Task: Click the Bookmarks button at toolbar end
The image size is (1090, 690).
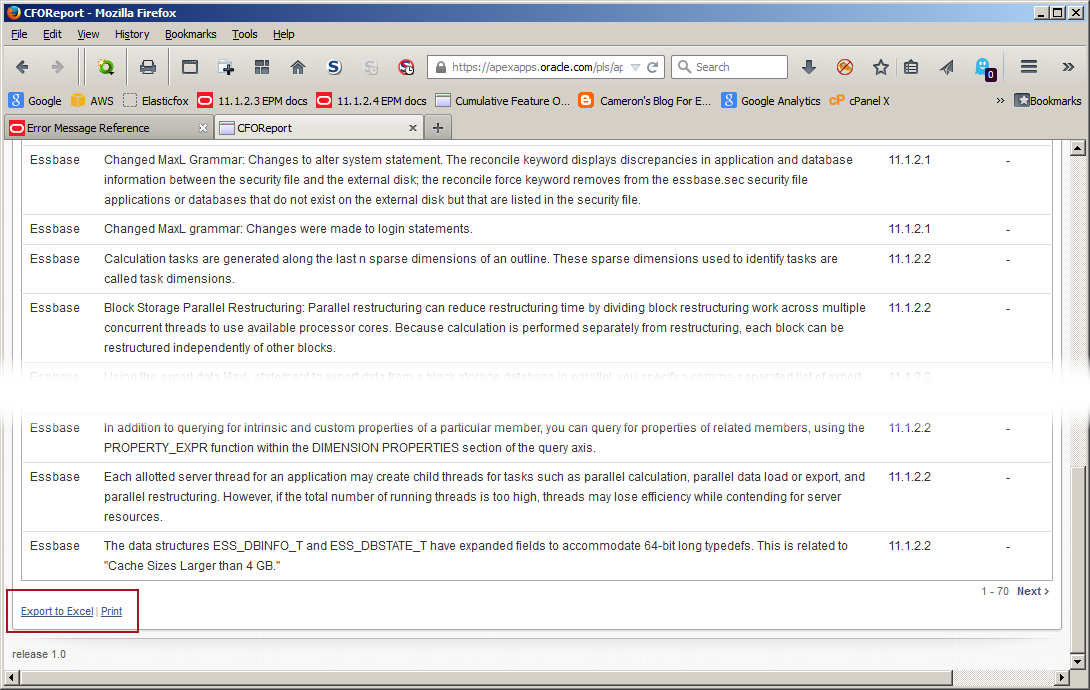Action: [x=1048, y=101]
